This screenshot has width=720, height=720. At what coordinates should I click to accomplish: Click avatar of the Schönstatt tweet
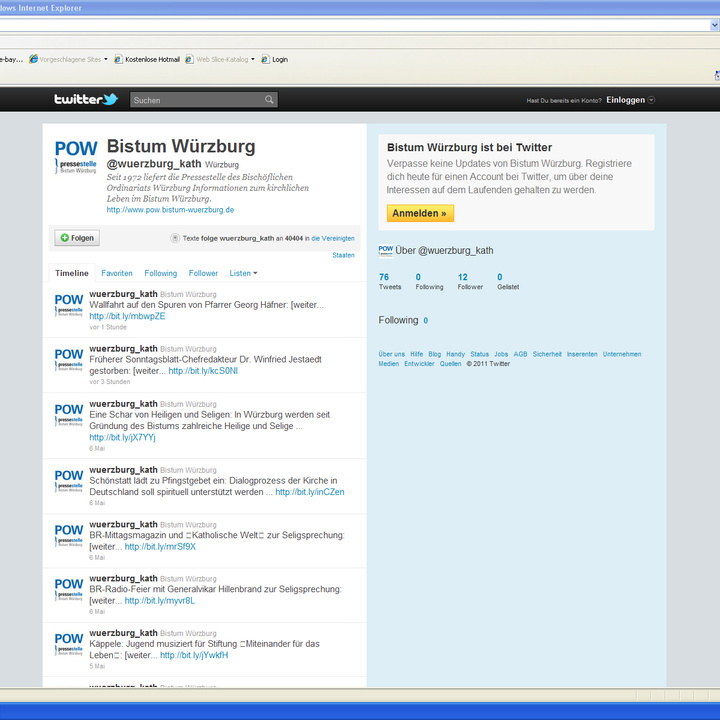(x=69, y=481)
